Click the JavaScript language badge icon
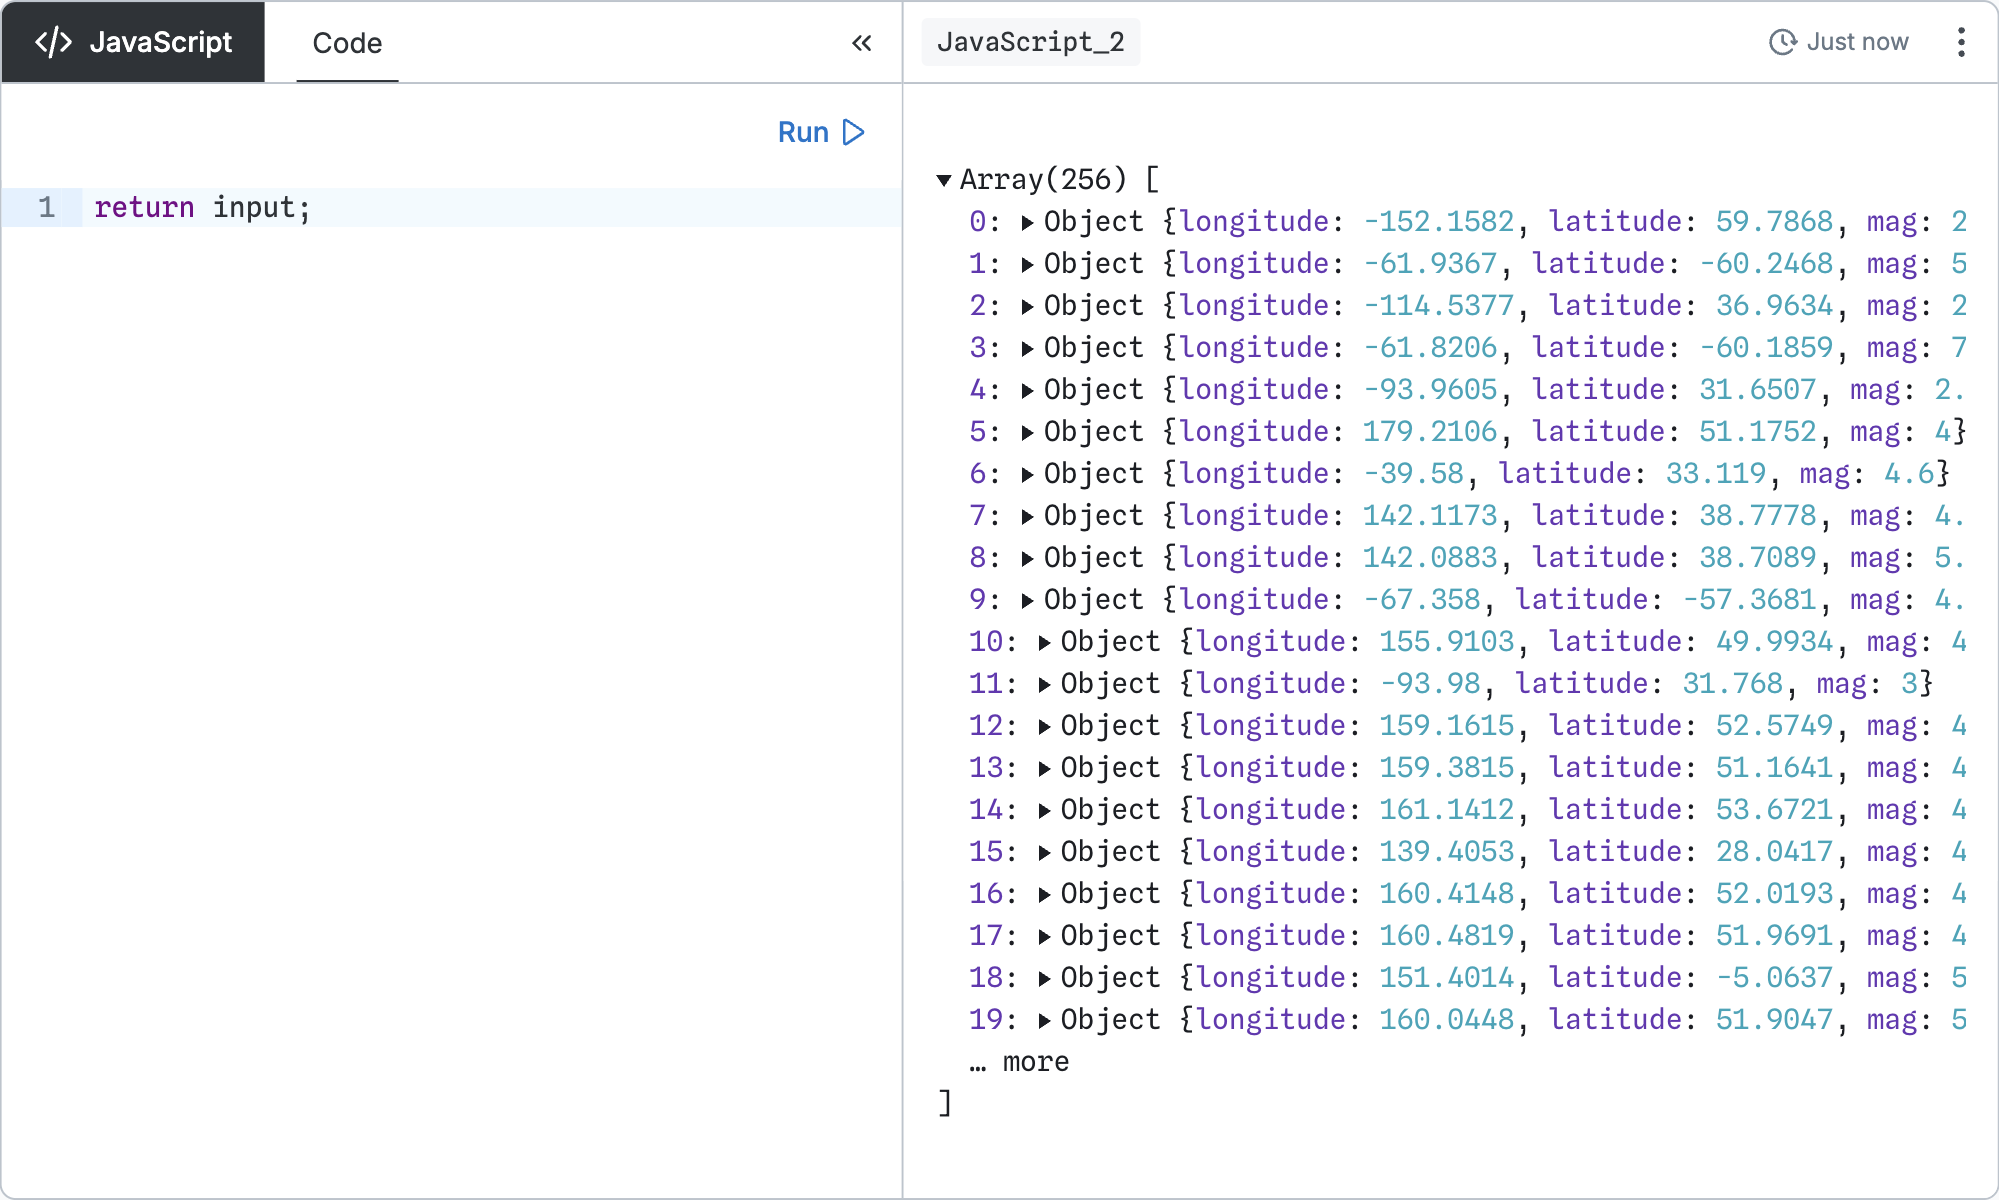Viewport: 1999px width, 1200px height. point(54,41)
